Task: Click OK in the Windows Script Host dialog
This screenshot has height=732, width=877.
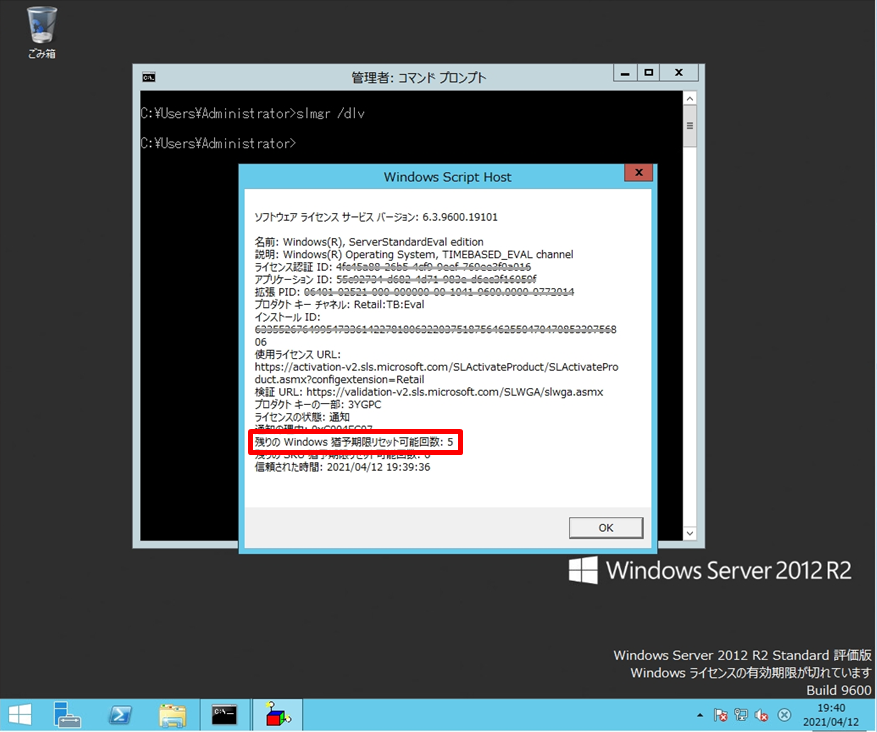Action: pos(606,528)
